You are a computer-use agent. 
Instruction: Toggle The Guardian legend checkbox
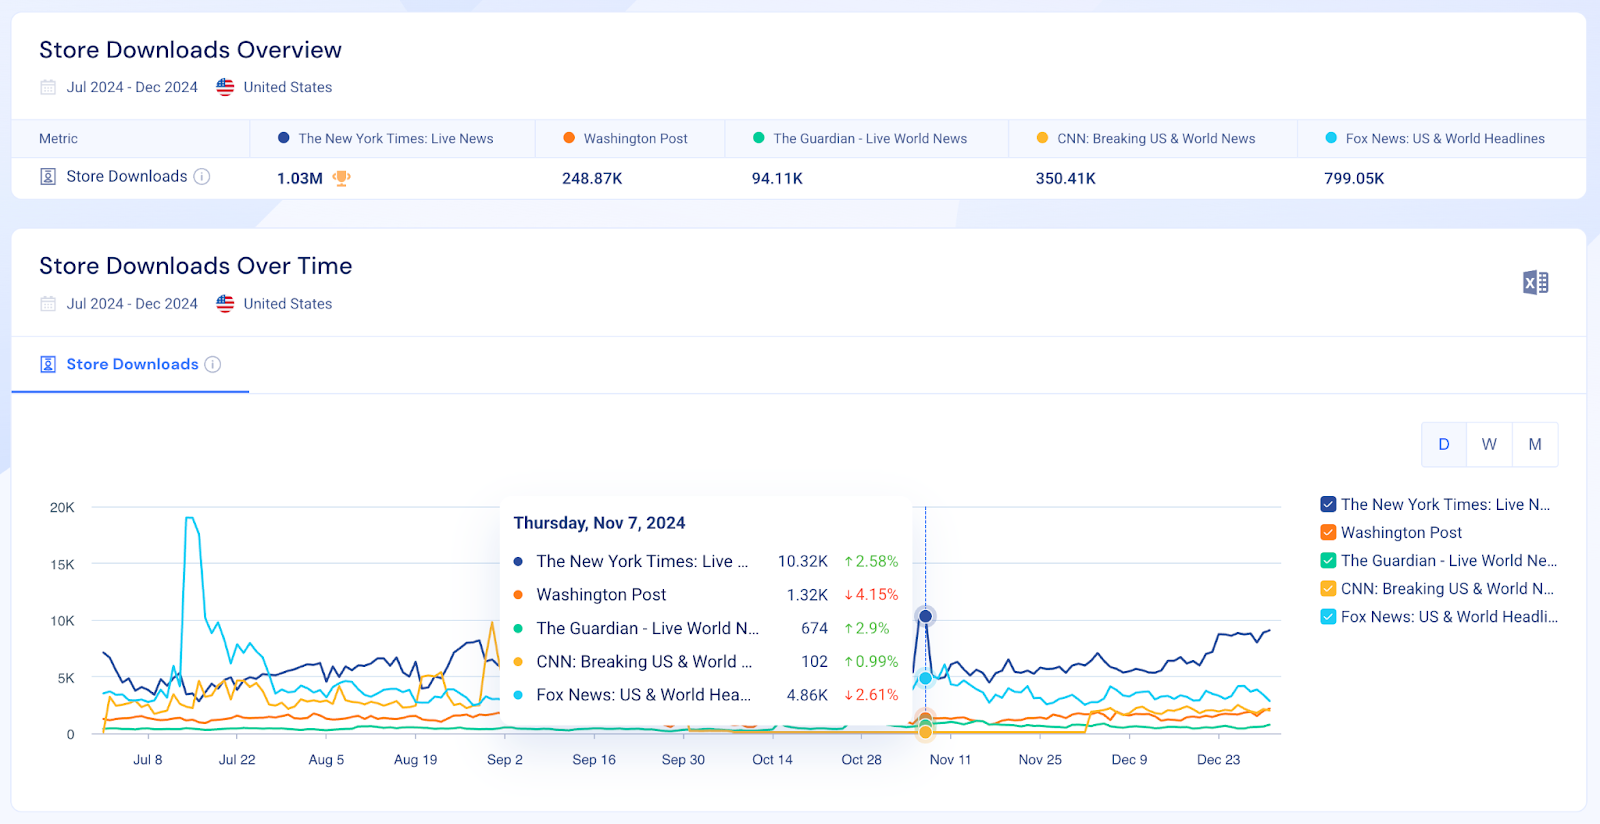tap(1328, 561)
